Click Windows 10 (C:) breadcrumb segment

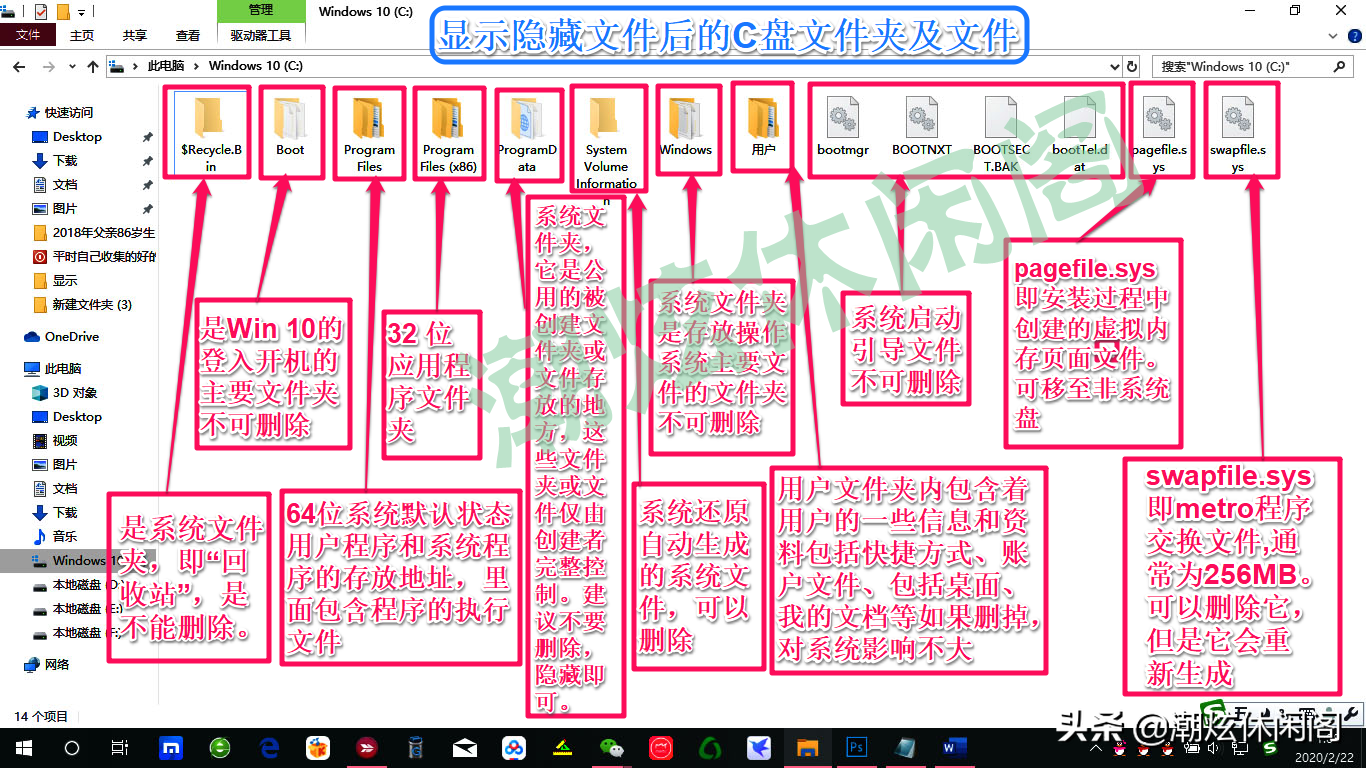click(x=256, y=67)
